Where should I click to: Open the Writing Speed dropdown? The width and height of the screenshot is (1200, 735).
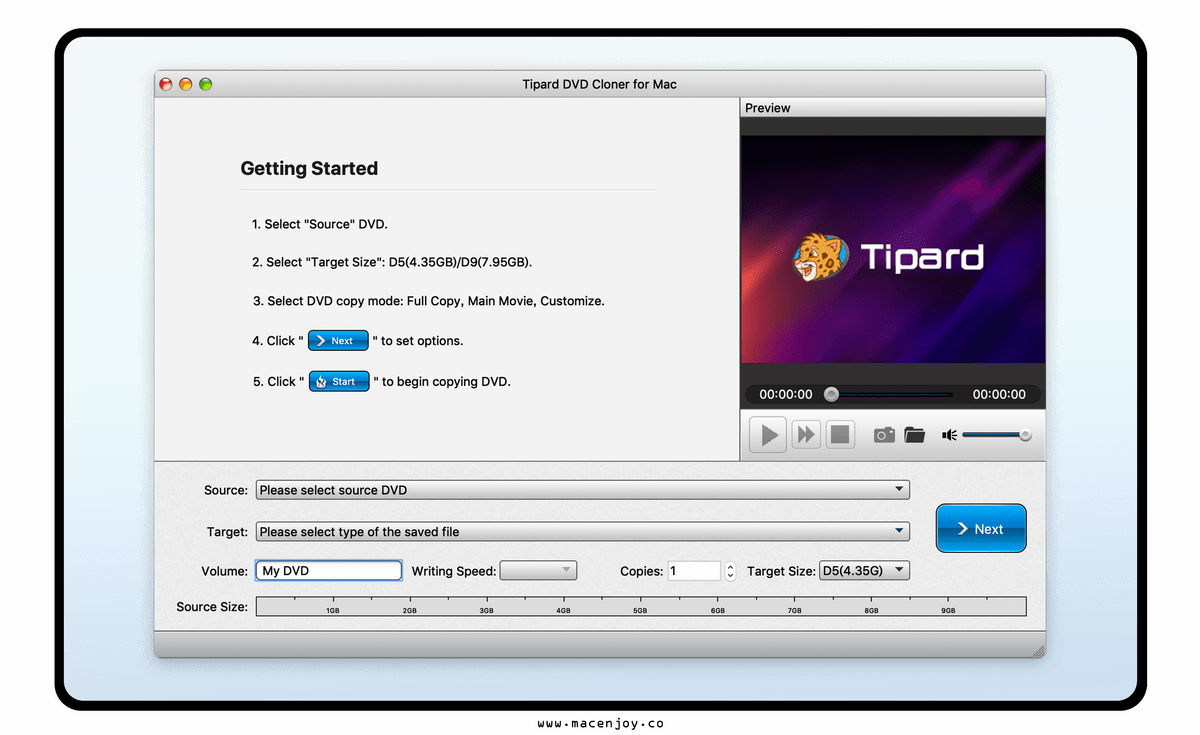pyautogui.click(x=538, y=571)
